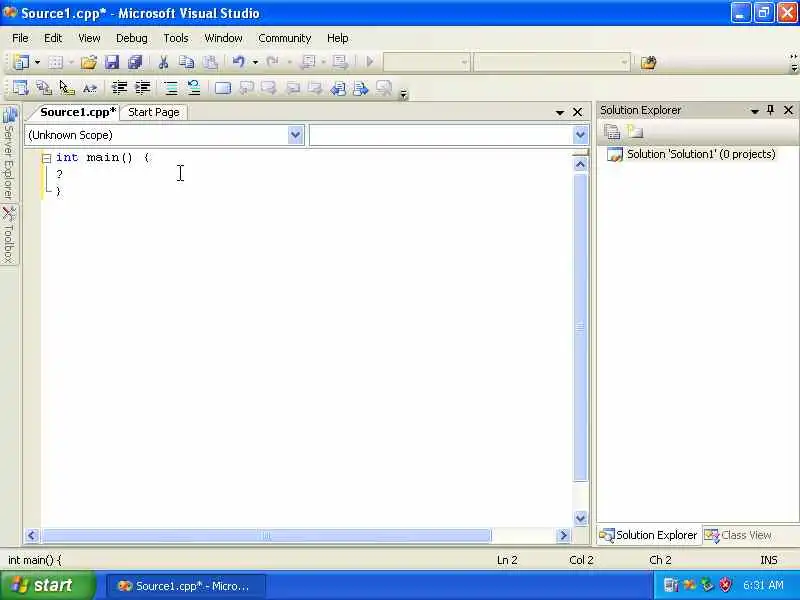Switch to the Start Page tab
Image resolution: width=800 pixels, height=600 pixels.
[154, 112]
